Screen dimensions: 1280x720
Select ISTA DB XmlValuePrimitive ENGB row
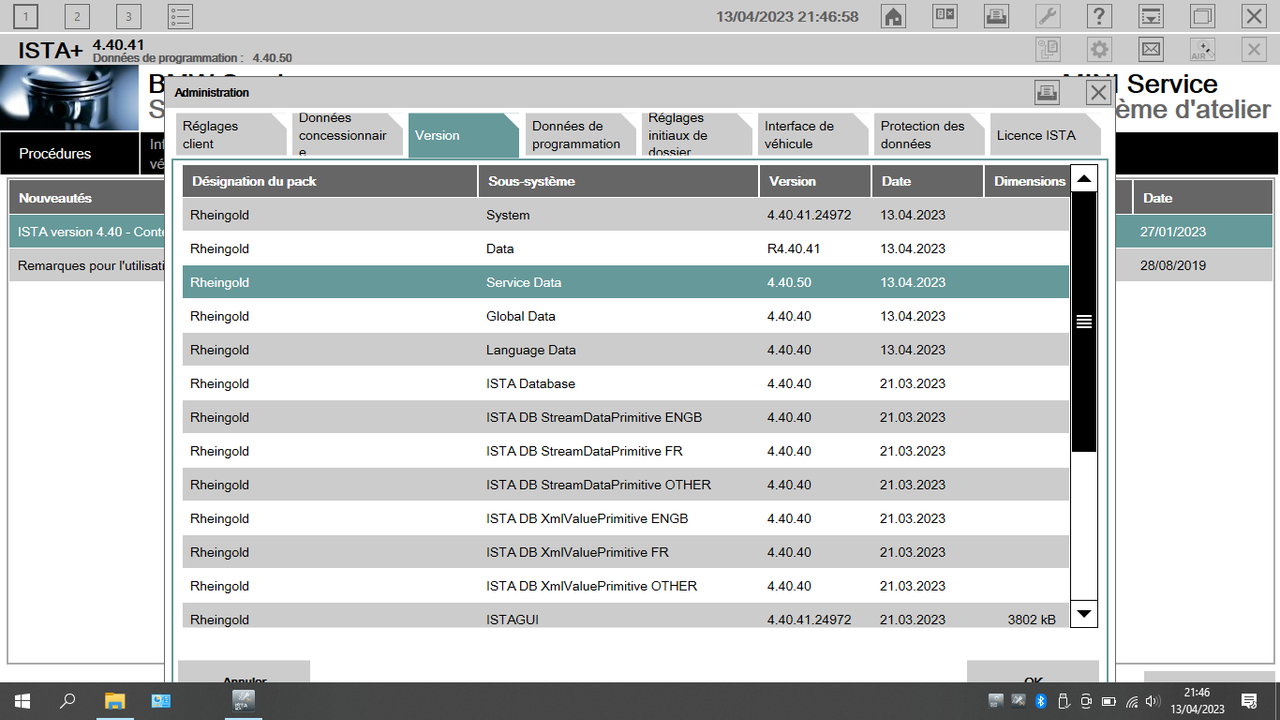(x=626, y=518)
